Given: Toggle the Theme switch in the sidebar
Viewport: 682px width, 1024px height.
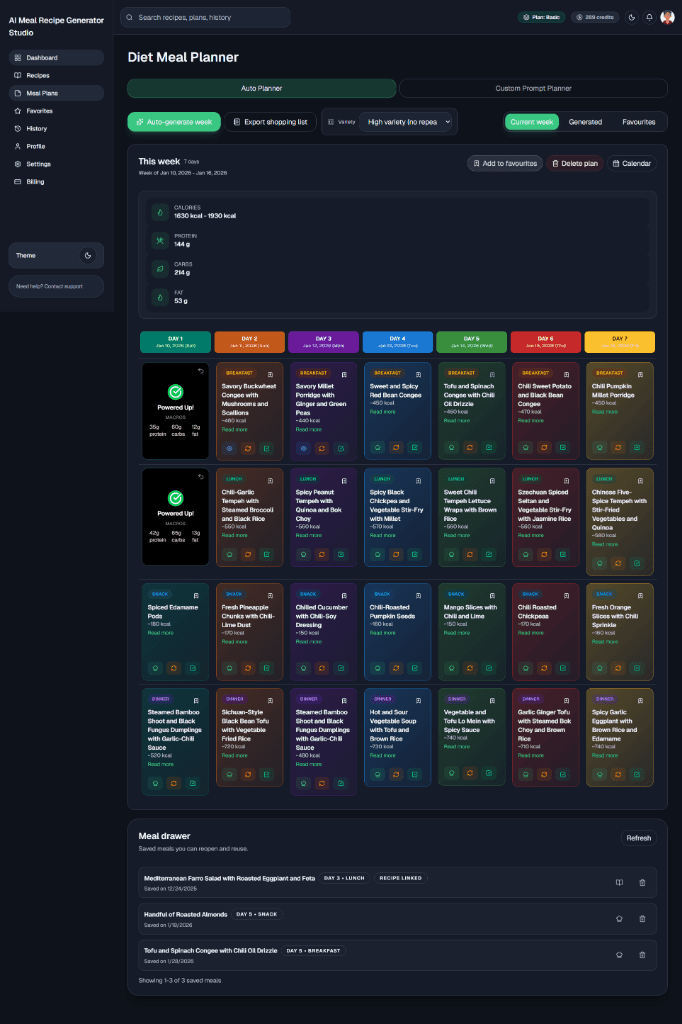Looking at the screenshot, I should click(88, 255).
